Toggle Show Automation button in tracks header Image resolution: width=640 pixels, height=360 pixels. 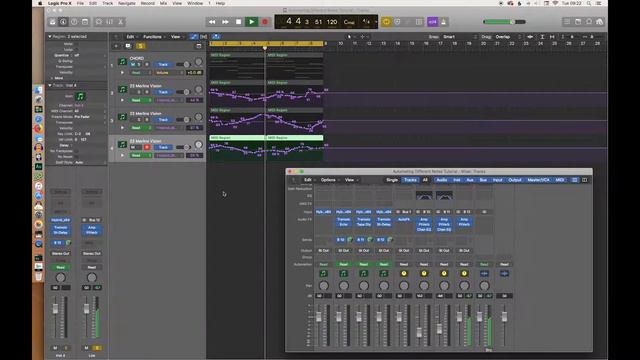(193, 37)
